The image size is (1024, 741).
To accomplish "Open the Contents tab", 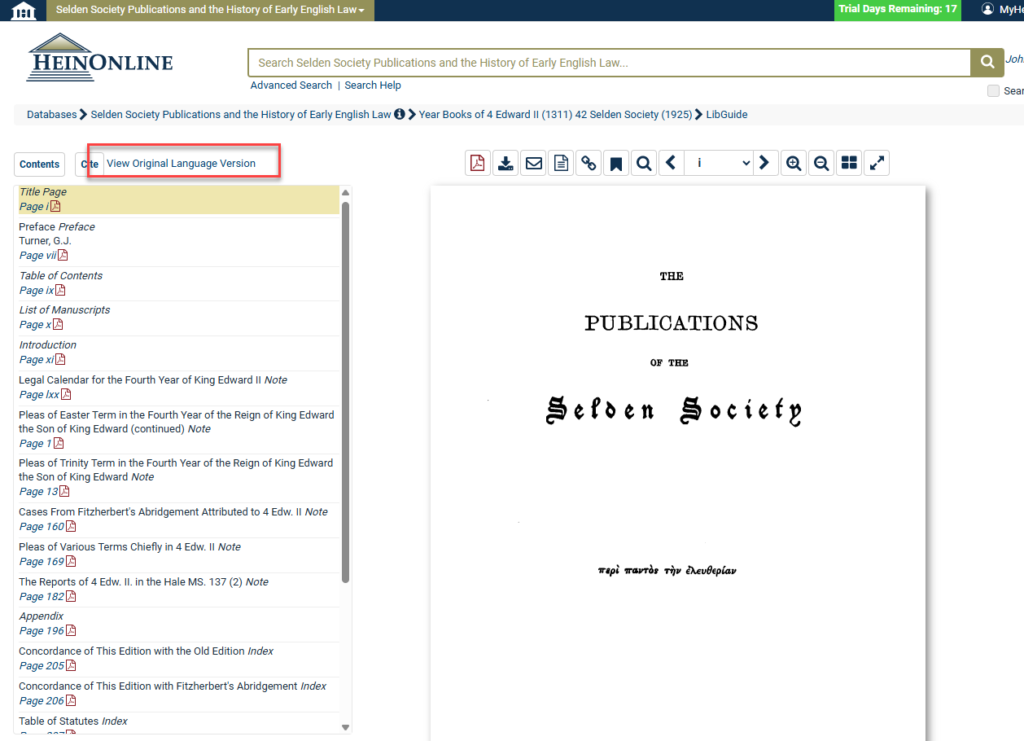I will click(x=40, y=164).
